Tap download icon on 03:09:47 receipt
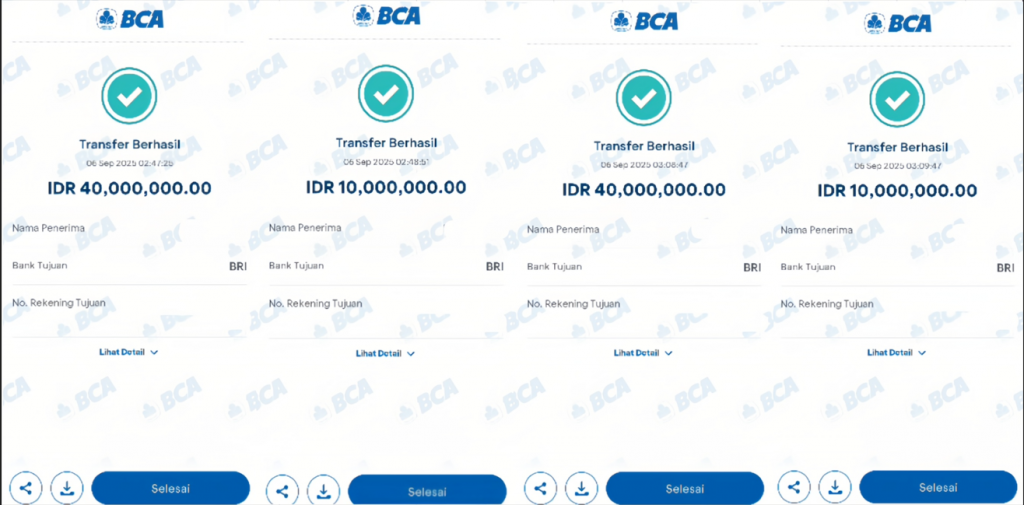The image size is (1024, 505). (x=835, y=487)
